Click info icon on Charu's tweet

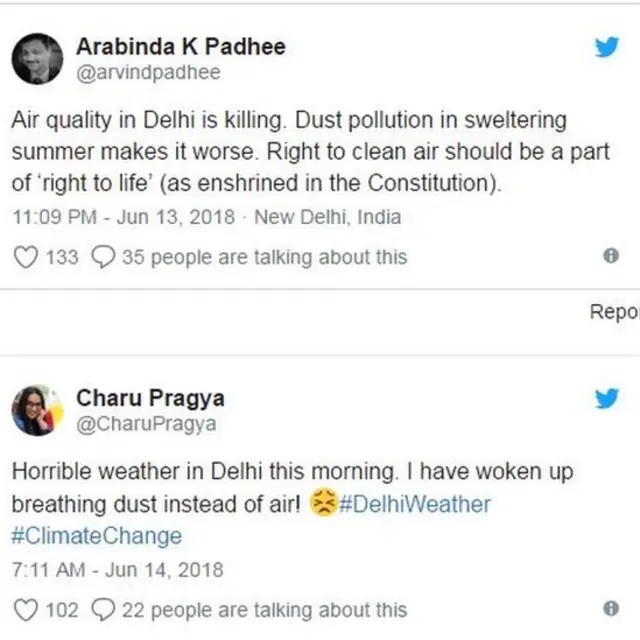(611, 608)
